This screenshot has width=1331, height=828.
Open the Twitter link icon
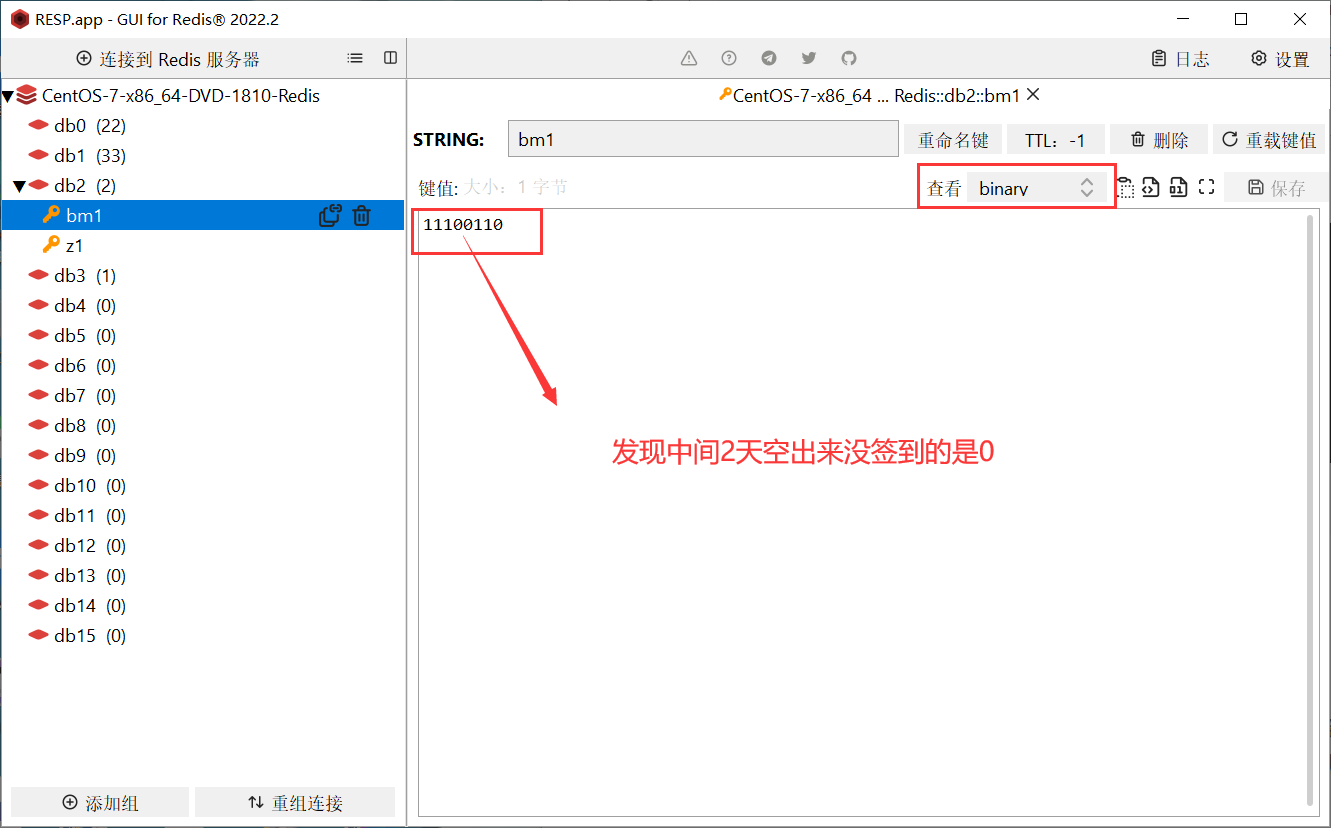(809, 58)
